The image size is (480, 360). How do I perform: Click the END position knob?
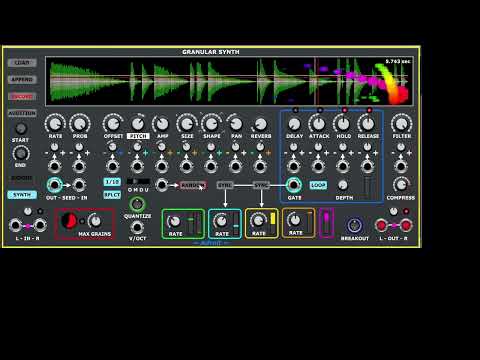[21, 154]
